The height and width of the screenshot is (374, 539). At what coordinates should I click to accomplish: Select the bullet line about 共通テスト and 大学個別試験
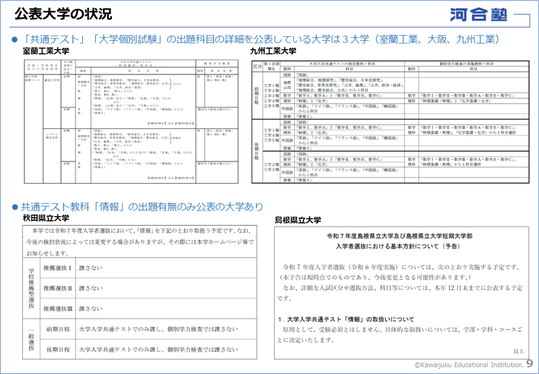(x=256, y=39)
